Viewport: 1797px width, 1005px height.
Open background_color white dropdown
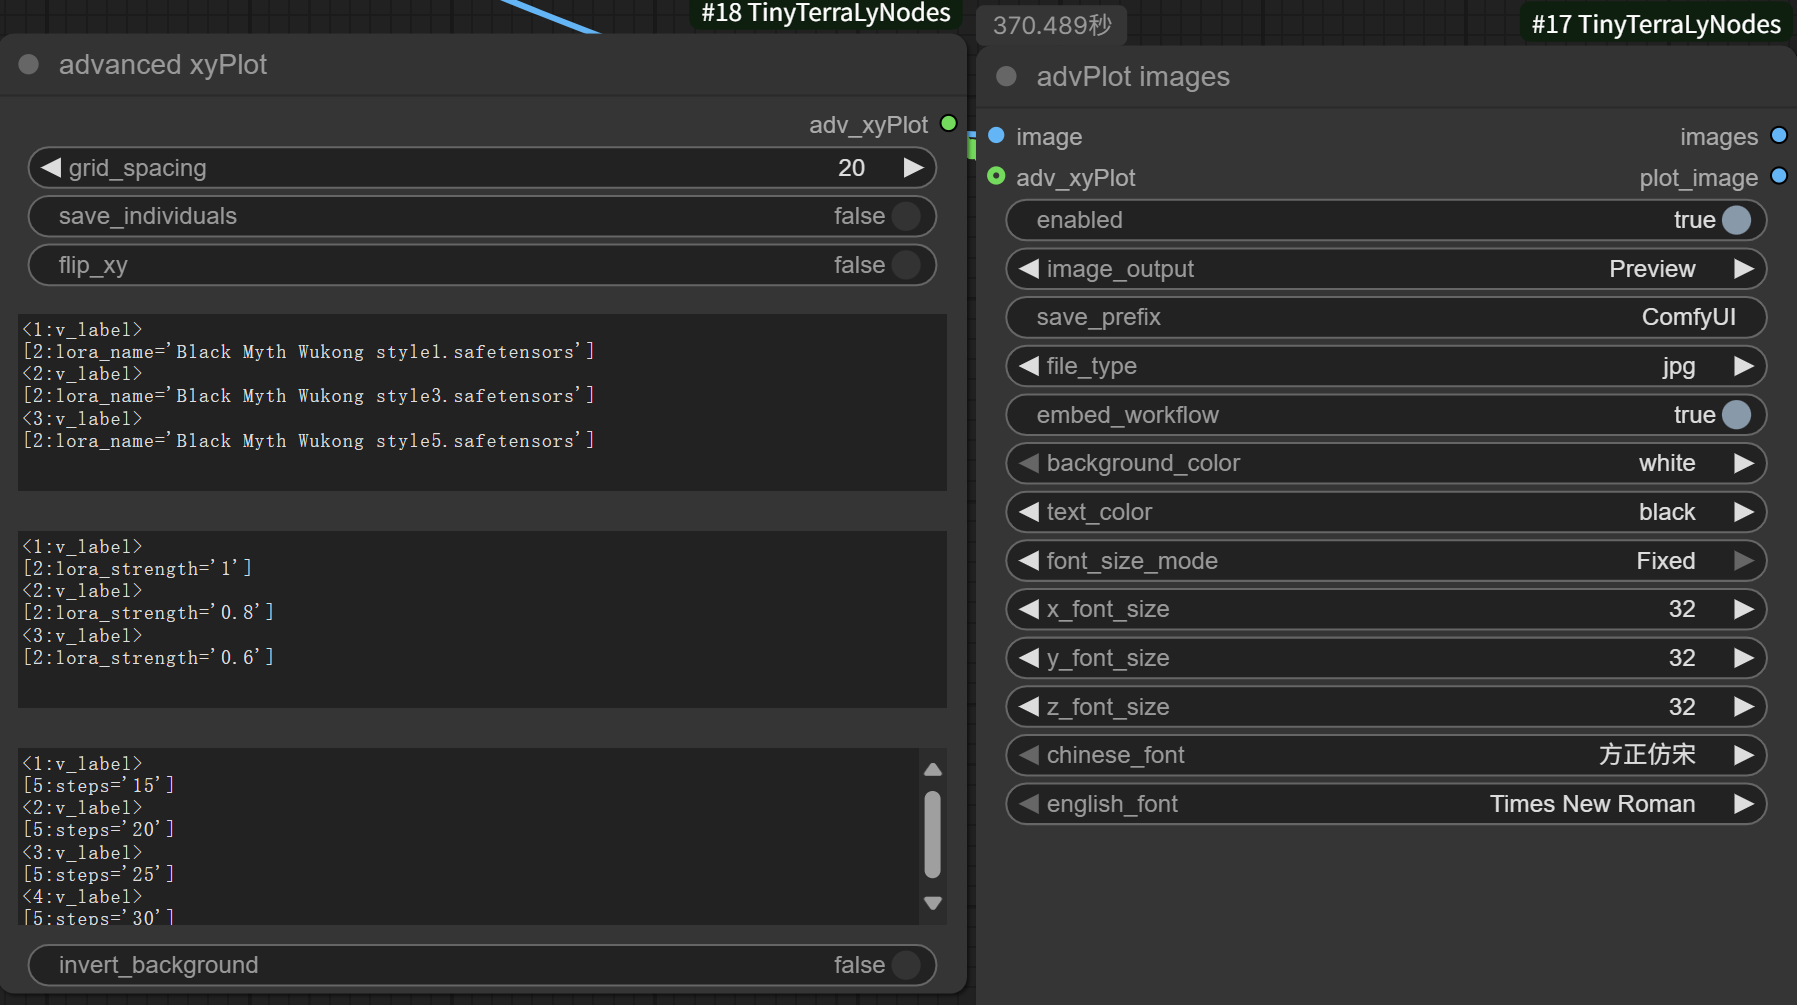(x=1386, y=463)
